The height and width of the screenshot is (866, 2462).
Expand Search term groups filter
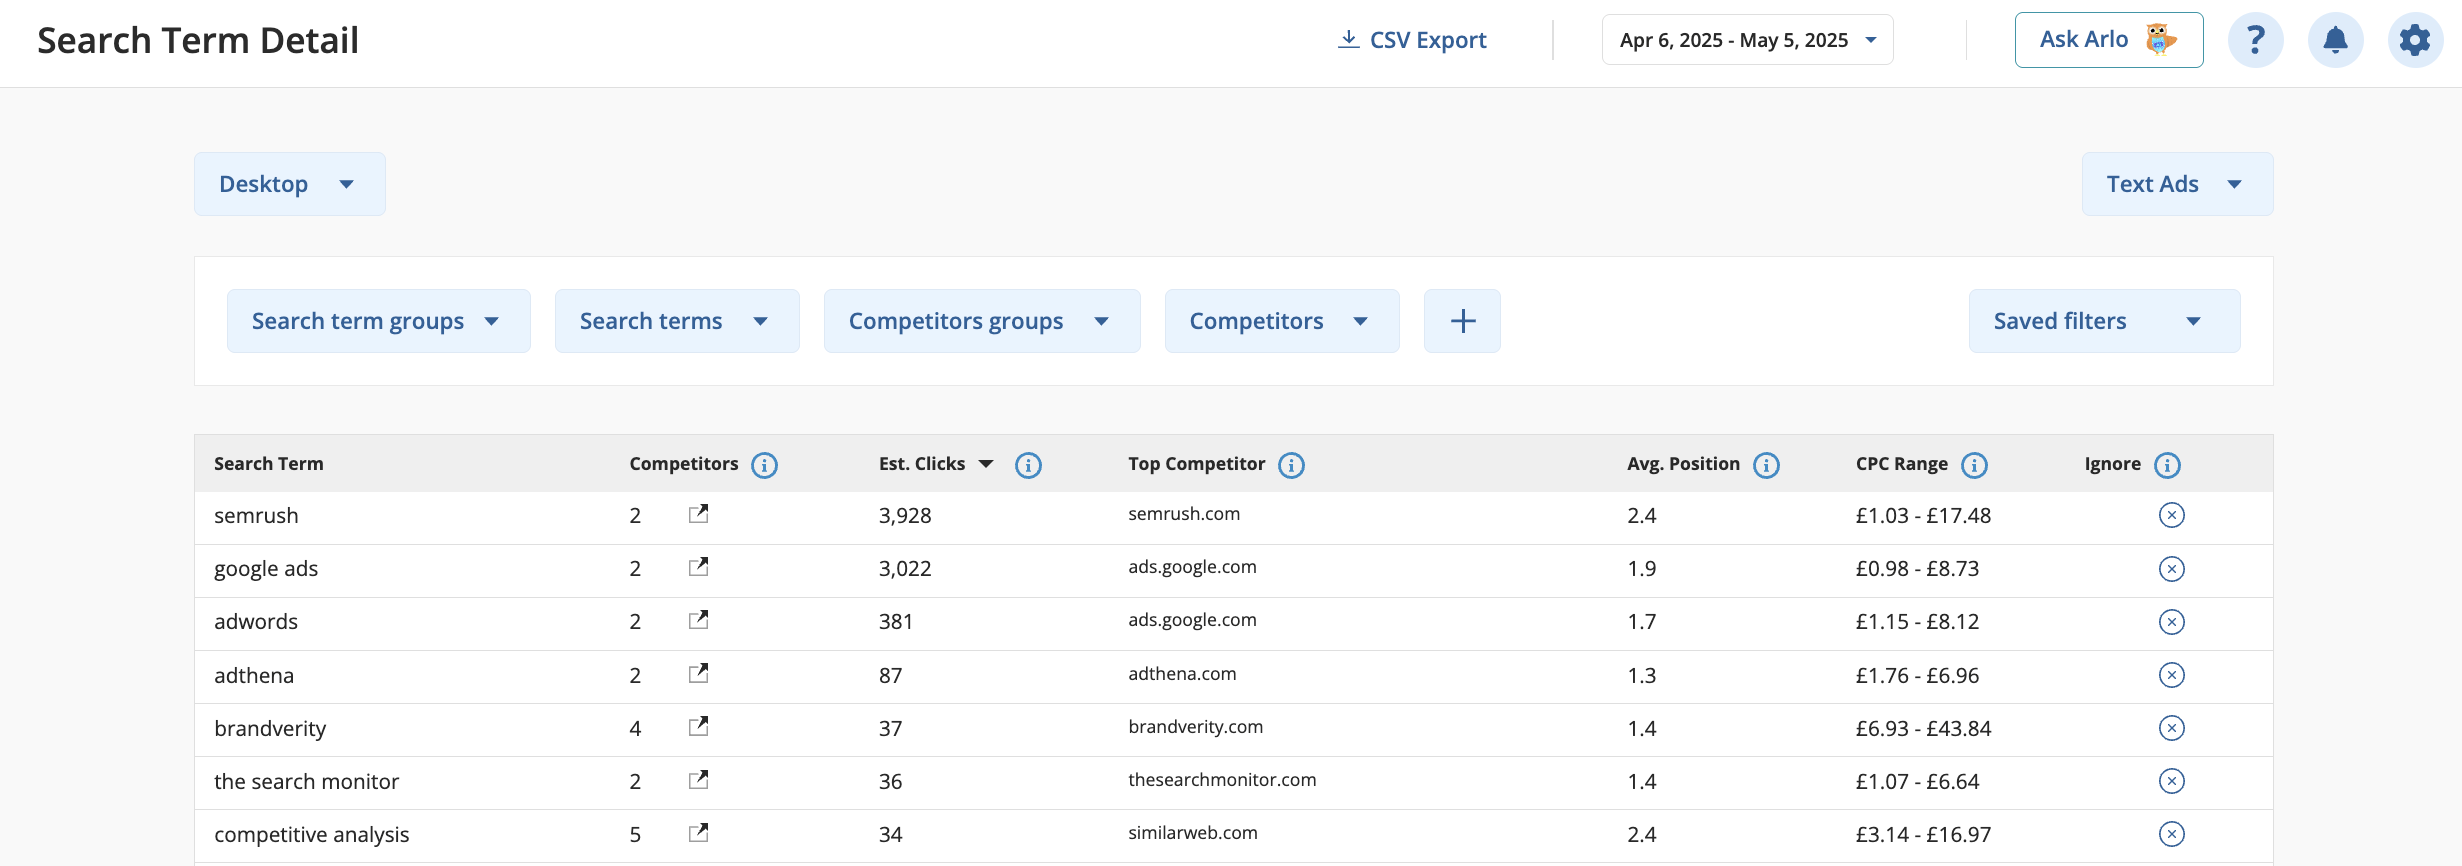coord(378,321)
